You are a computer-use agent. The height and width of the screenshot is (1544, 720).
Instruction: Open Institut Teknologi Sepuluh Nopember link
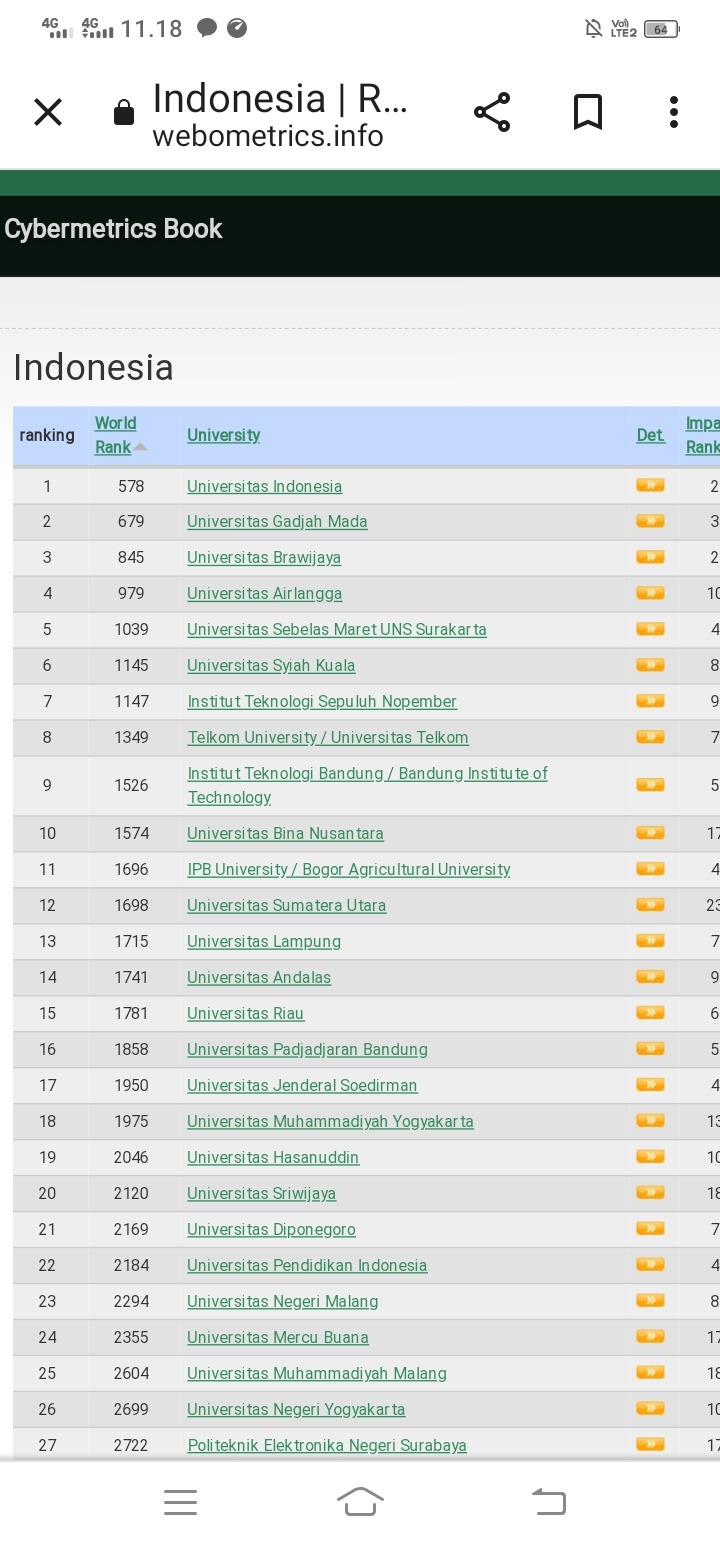coord(322,701)
